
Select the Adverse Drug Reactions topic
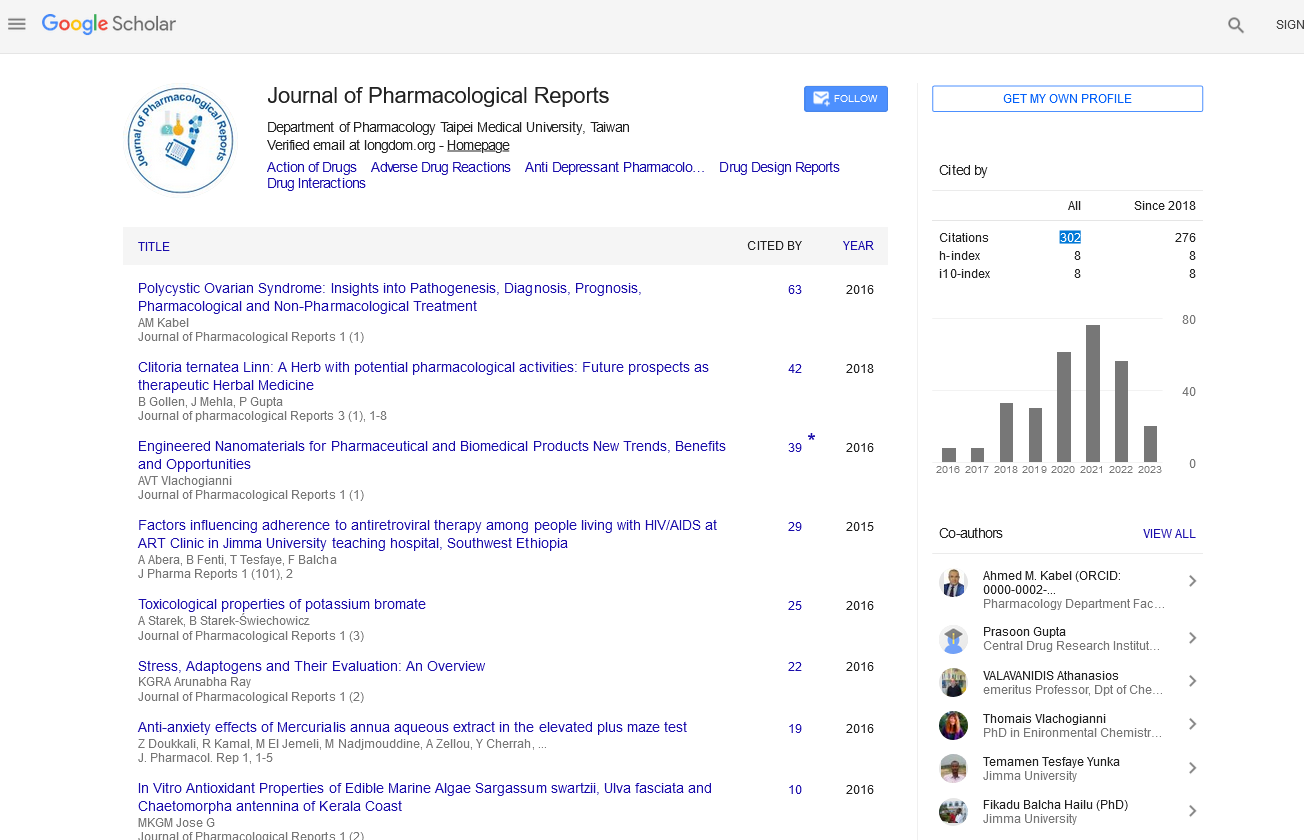coord(440,168)
